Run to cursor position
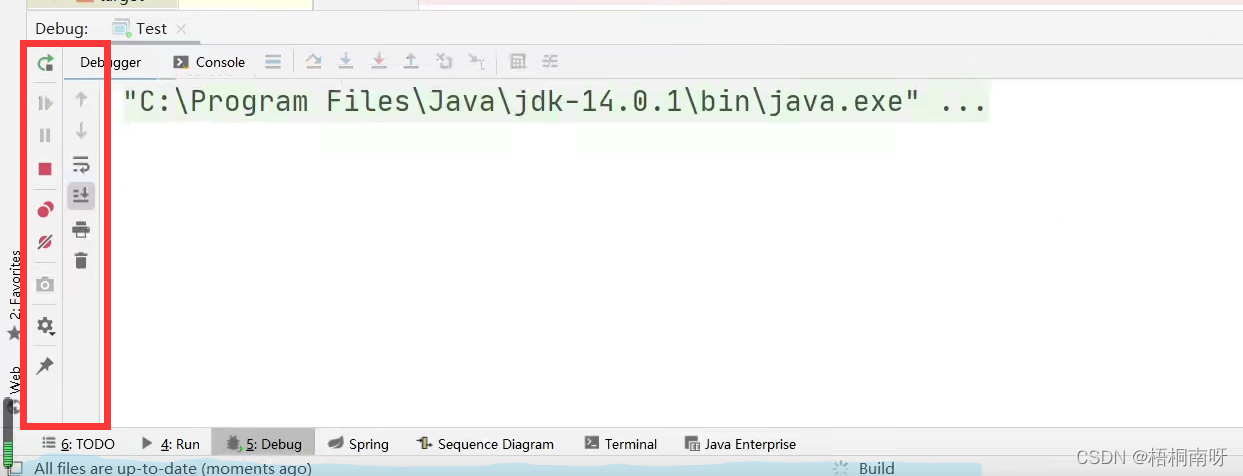Screen dimensions: 1243x476 click(x=477, y=62)
